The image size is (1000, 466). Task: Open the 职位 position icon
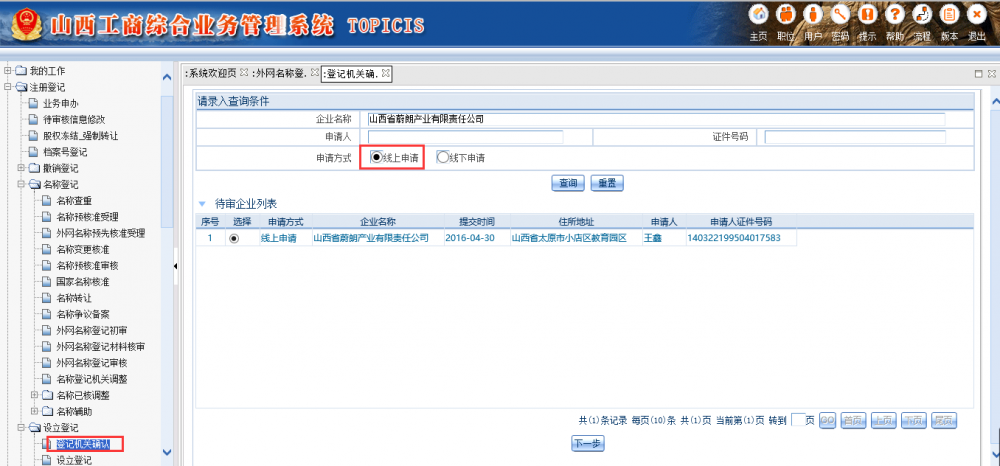(786, 15)
